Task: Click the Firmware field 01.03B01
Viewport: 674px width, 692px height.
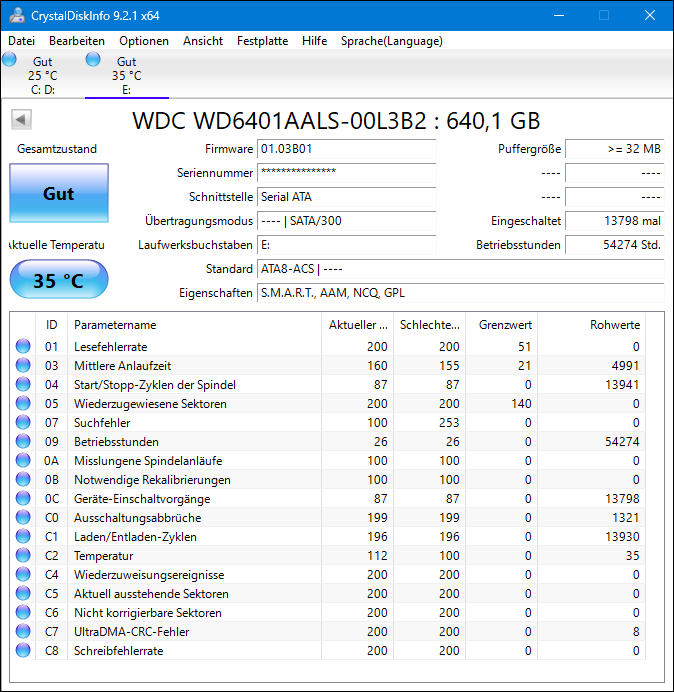Action: coord(346,149)
